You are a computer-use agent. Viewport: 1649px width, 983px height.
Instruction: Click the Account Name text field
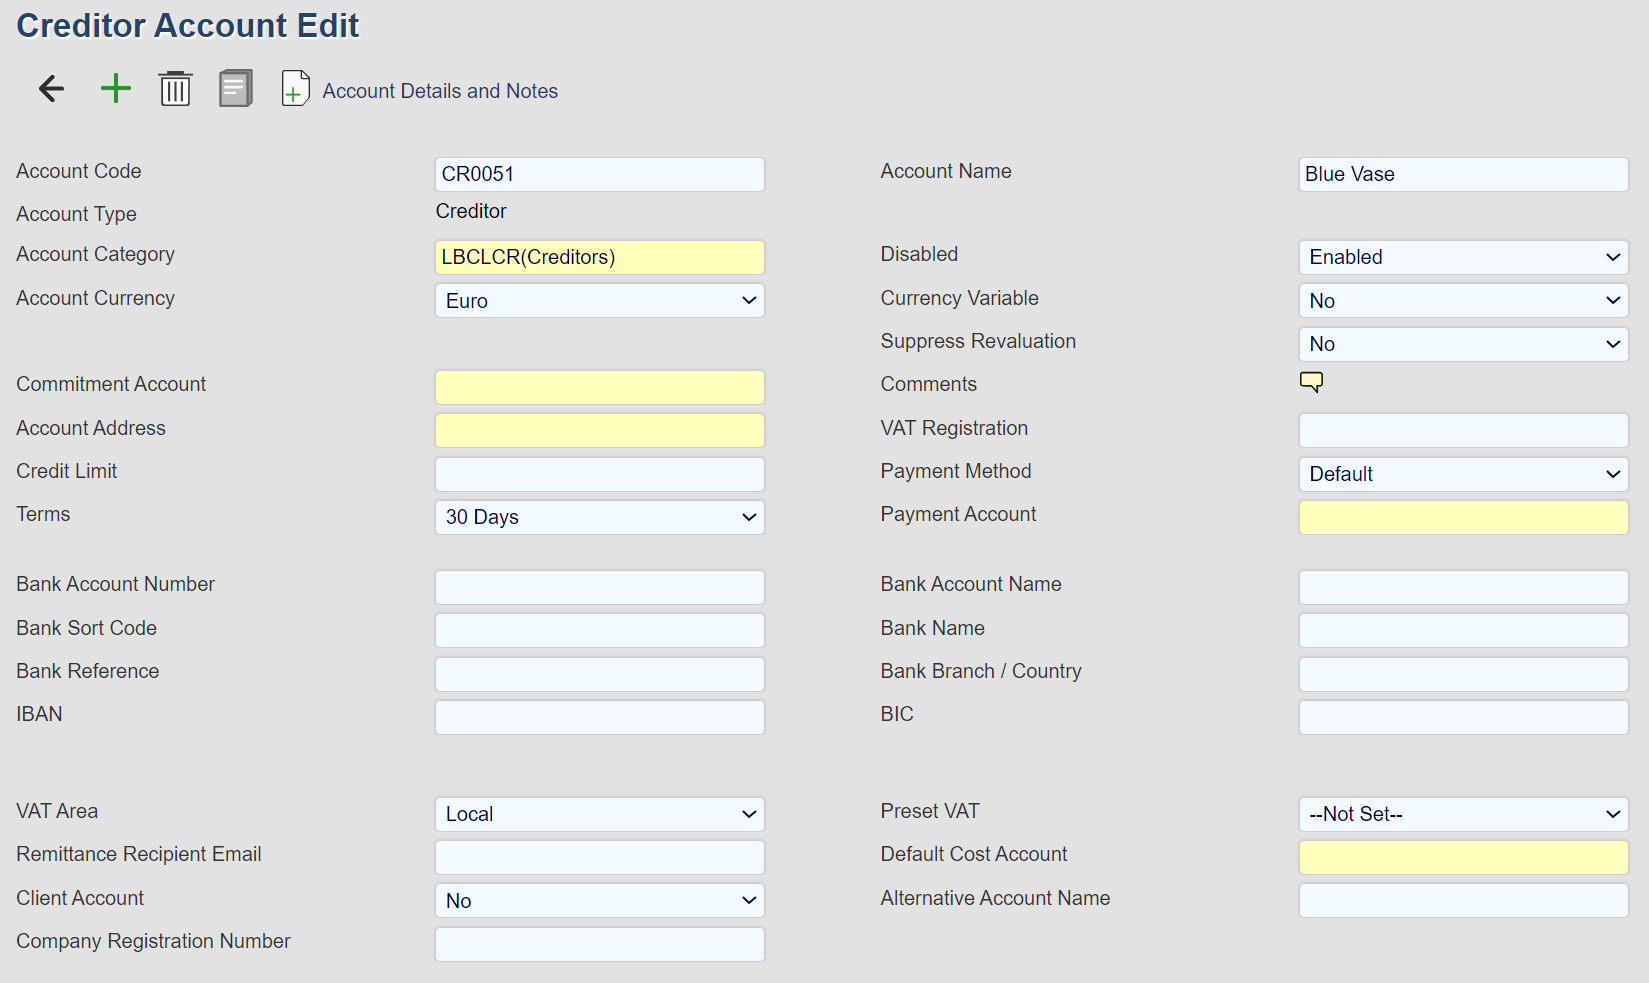1463,174
